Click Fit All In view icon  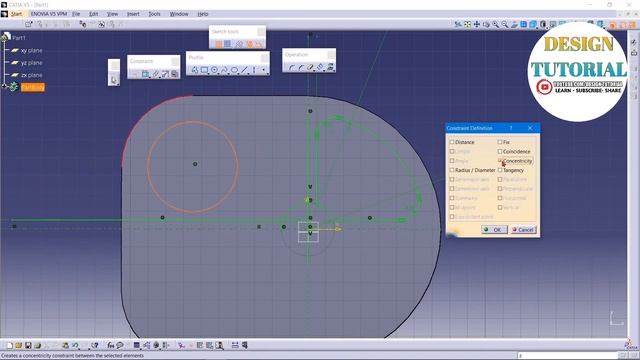pyautogui.click(x=467, y=24)
